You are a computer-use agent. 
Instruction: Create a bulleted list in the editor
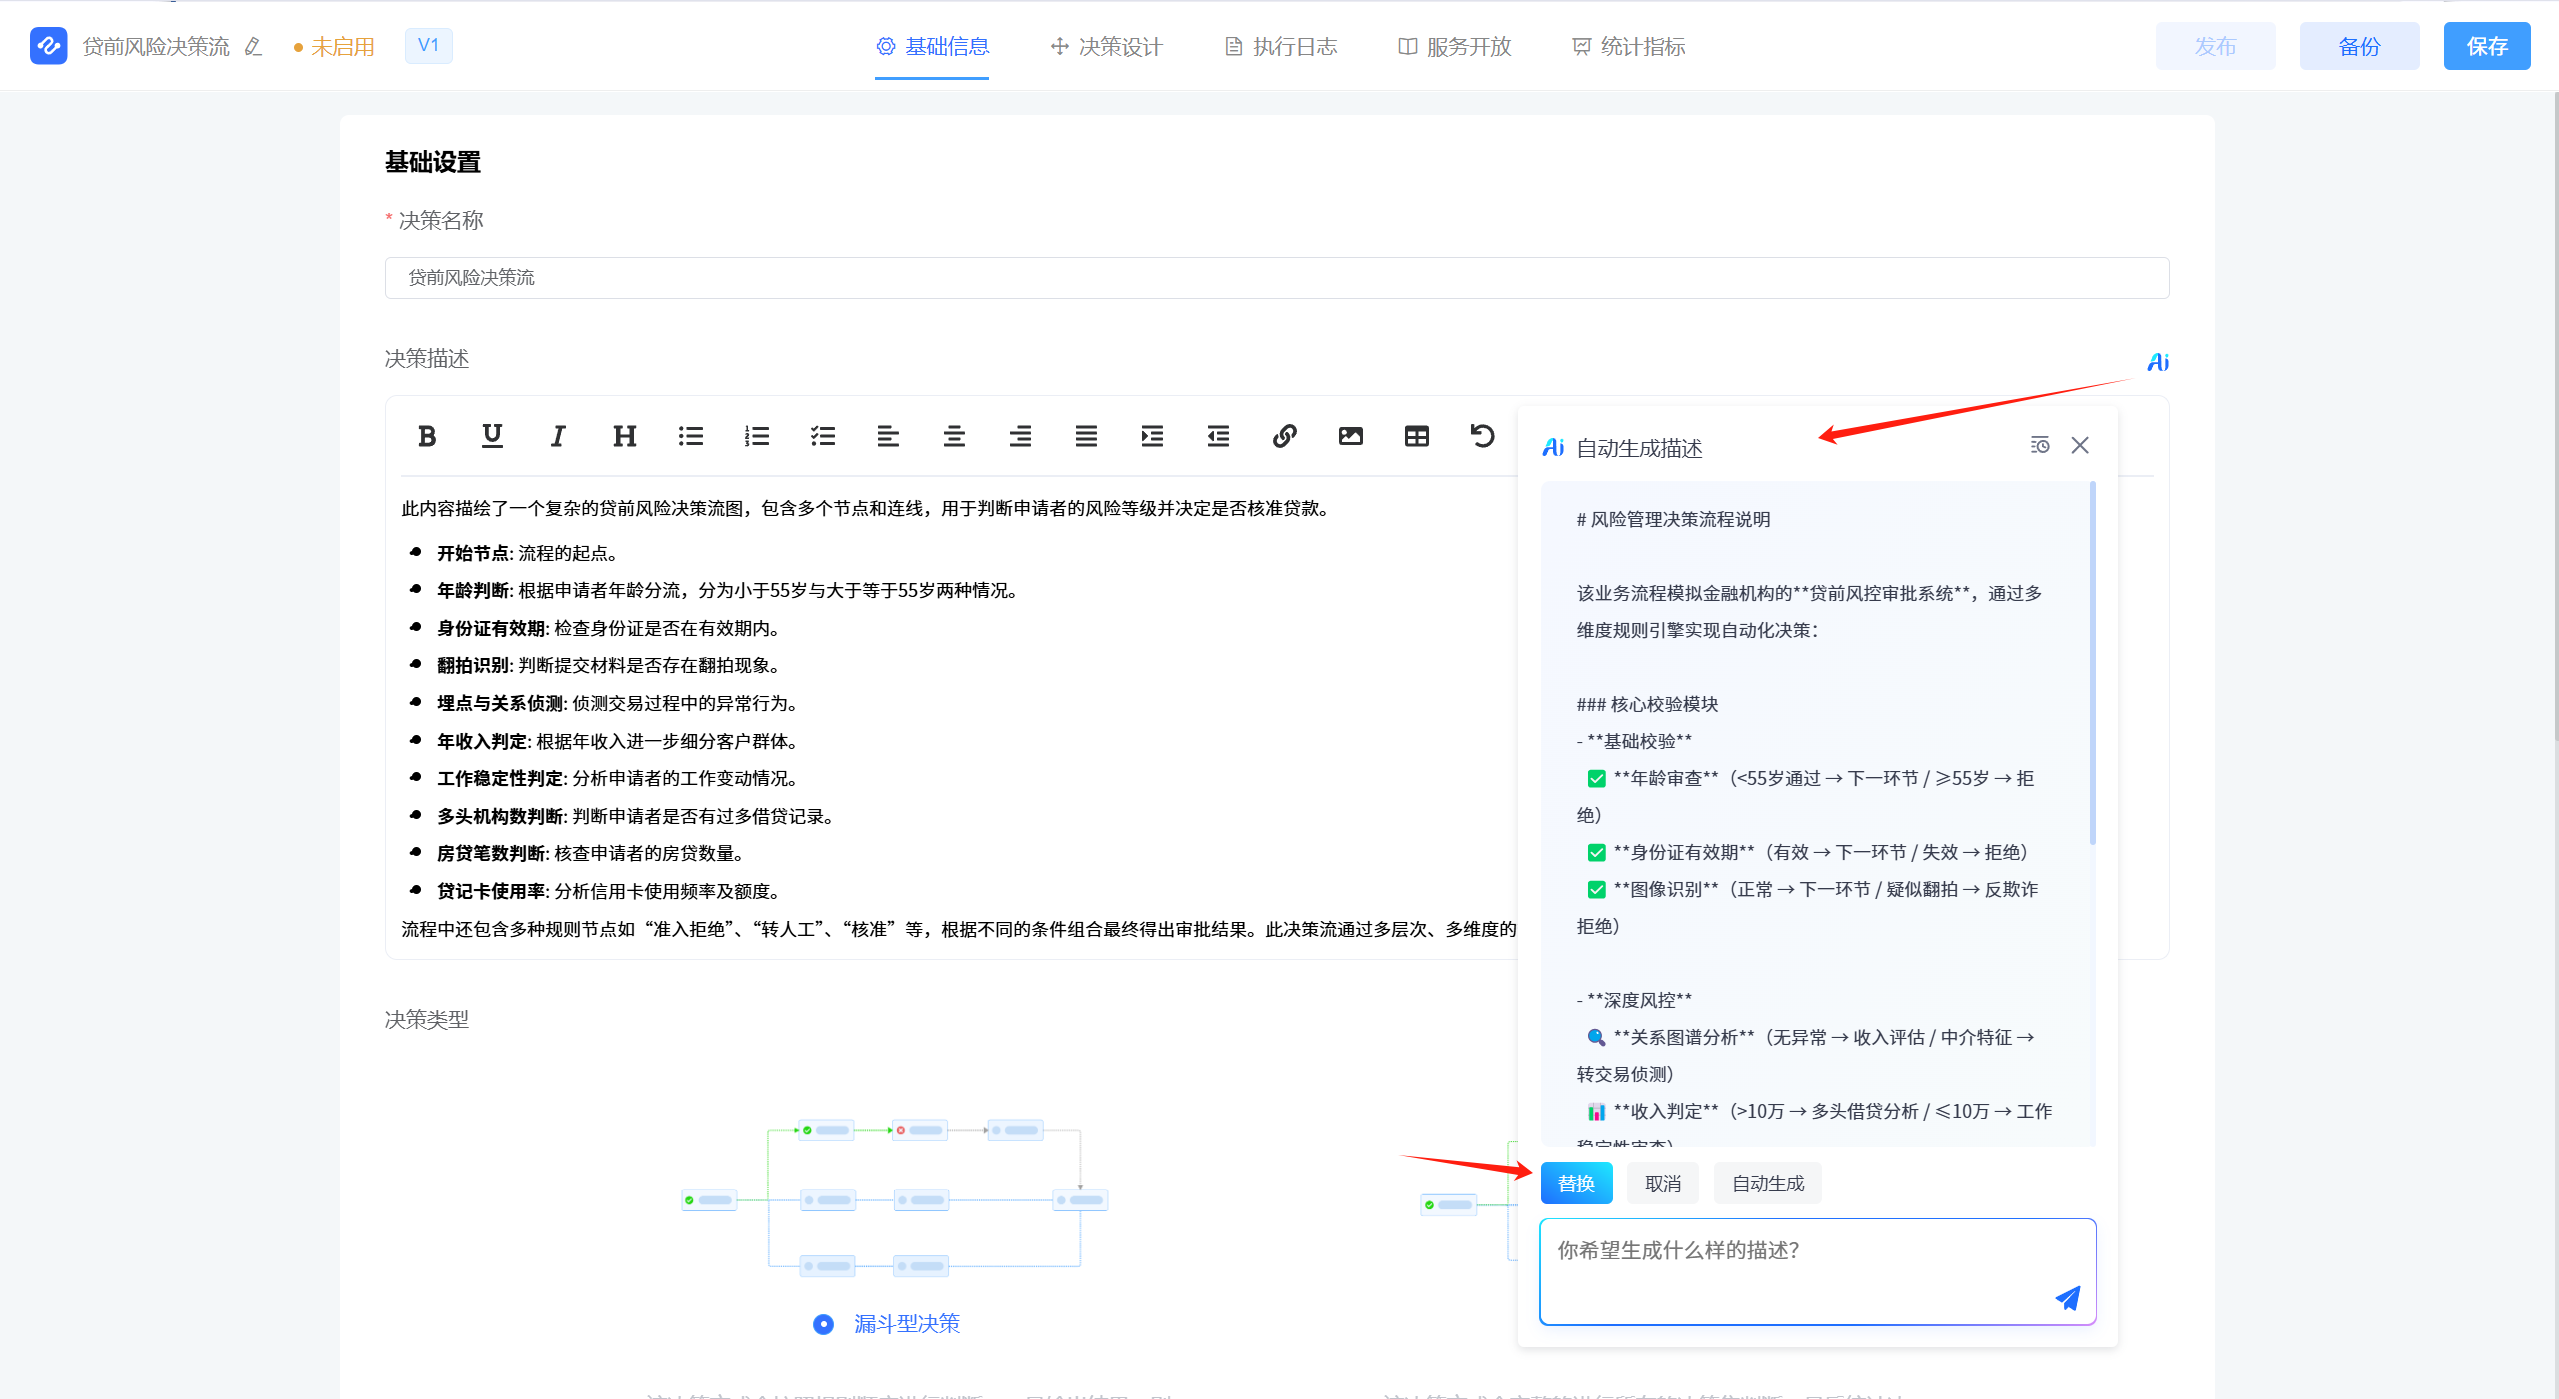690,435
